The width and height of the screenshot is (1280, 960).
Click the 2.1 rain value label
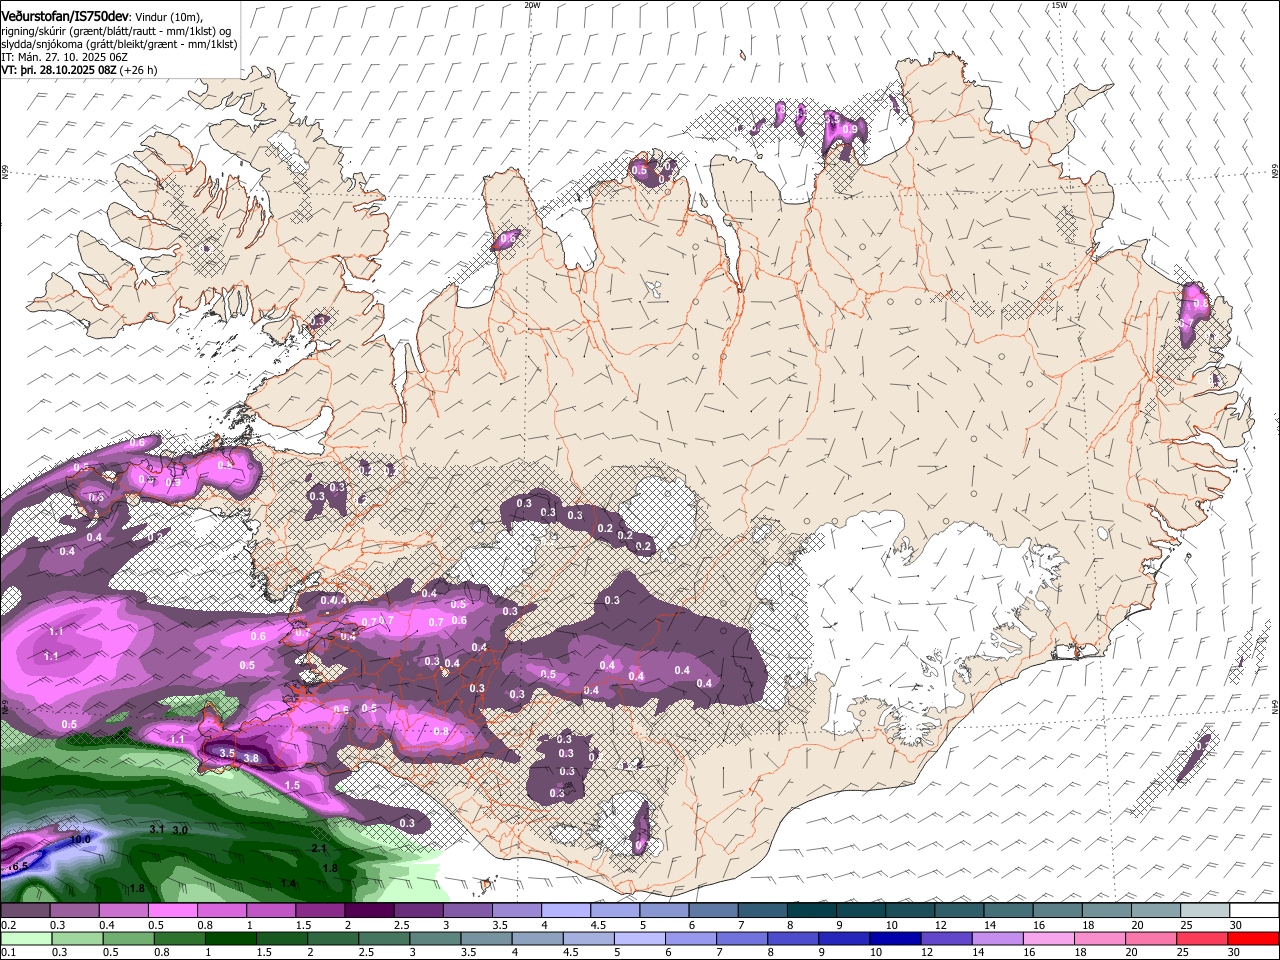point(319,848)
